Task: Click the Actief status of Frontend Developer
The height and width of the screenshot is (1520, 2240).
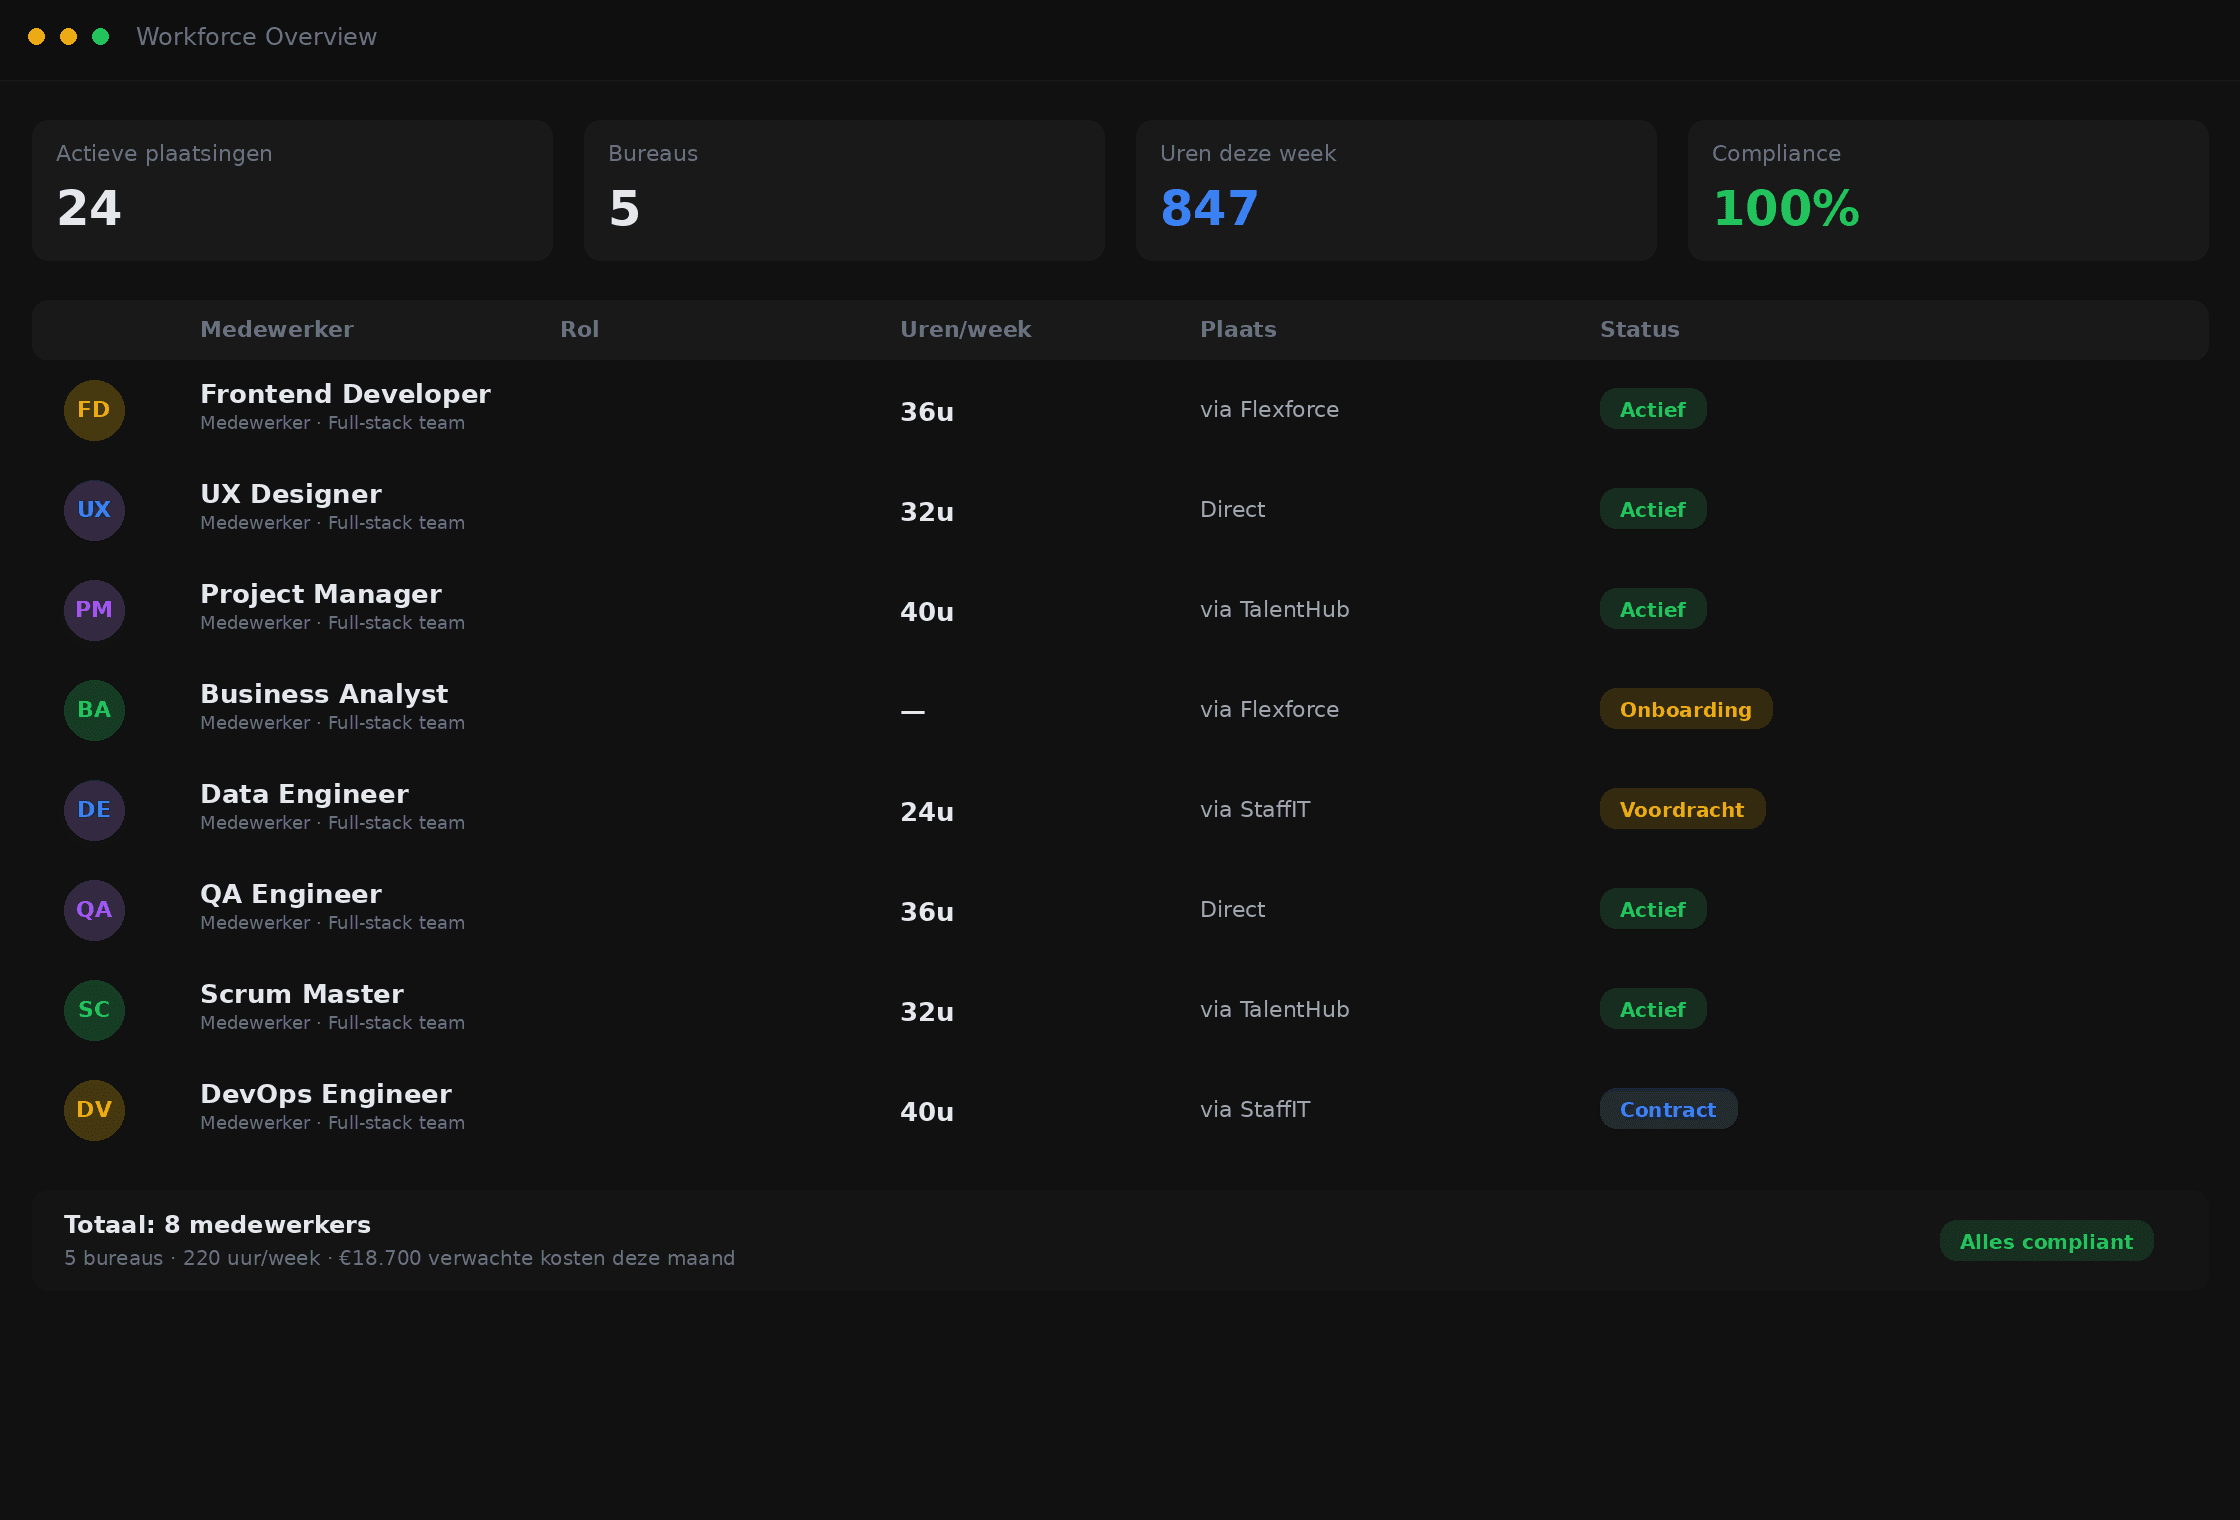Action: 1653,409
